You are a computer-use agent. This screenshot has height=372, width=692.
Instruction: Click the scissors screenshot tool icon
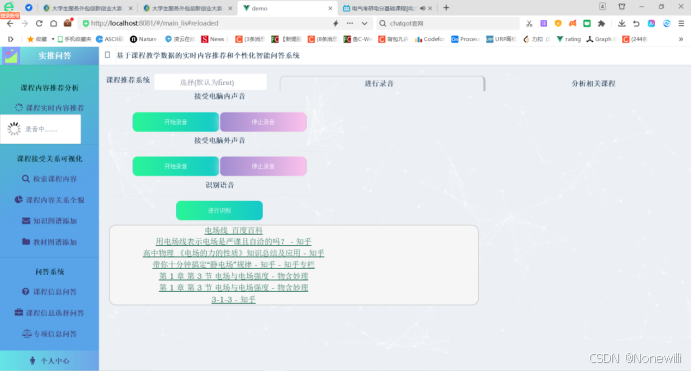[x=529, y=23]
